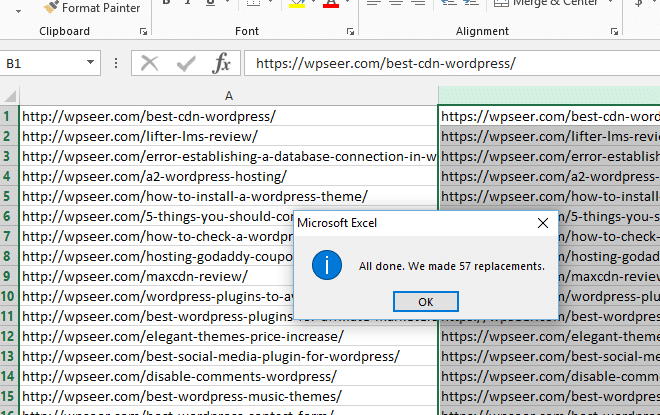This screenshot has width=660, height=415.
Task: Apply the red font color
Action: (x=331, y=3)
